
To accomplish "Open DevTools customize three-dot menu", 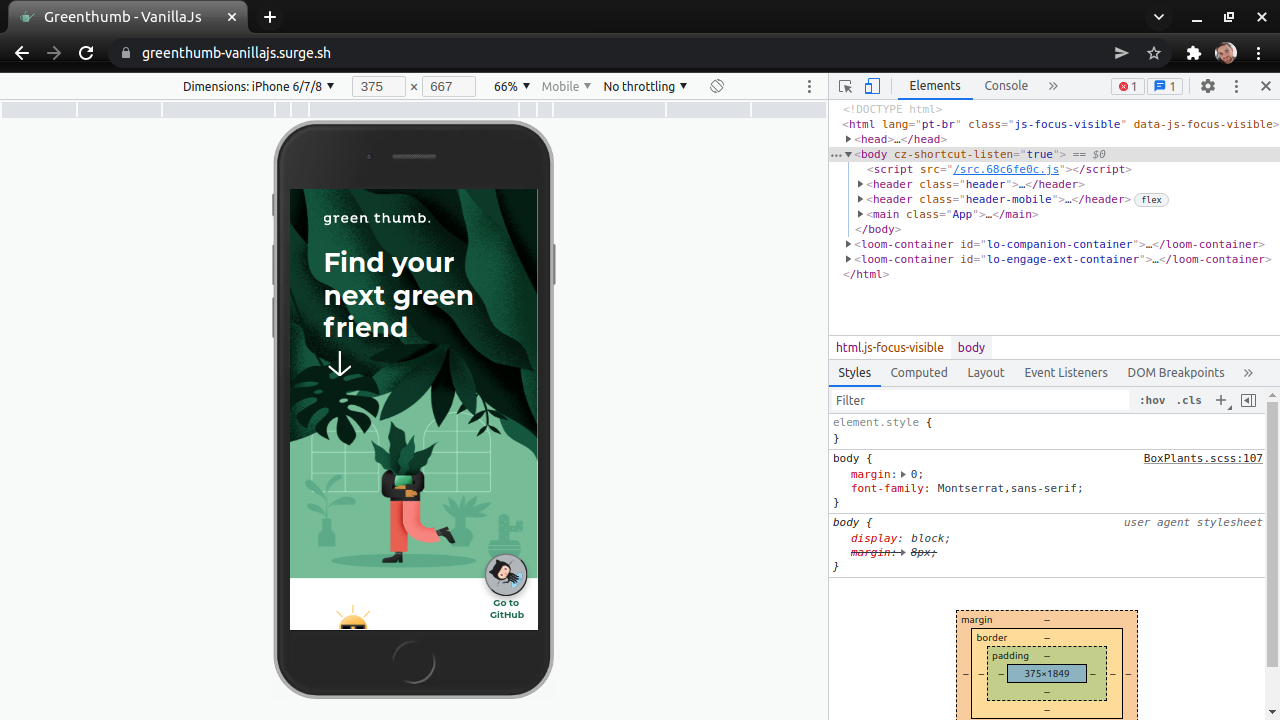I will (1236, 86).
